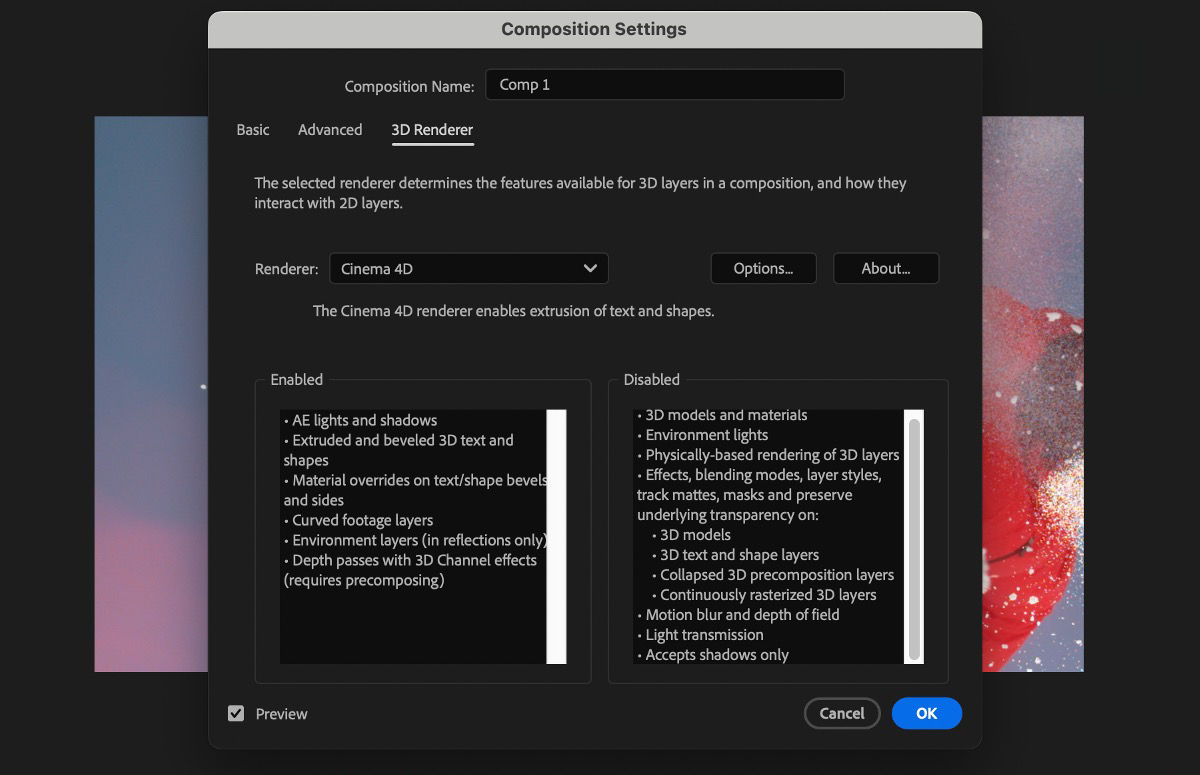This screenshot has width=1200, height=775.
Task: Click the About button
Action: pyautogui.click(x=886, y=268)
